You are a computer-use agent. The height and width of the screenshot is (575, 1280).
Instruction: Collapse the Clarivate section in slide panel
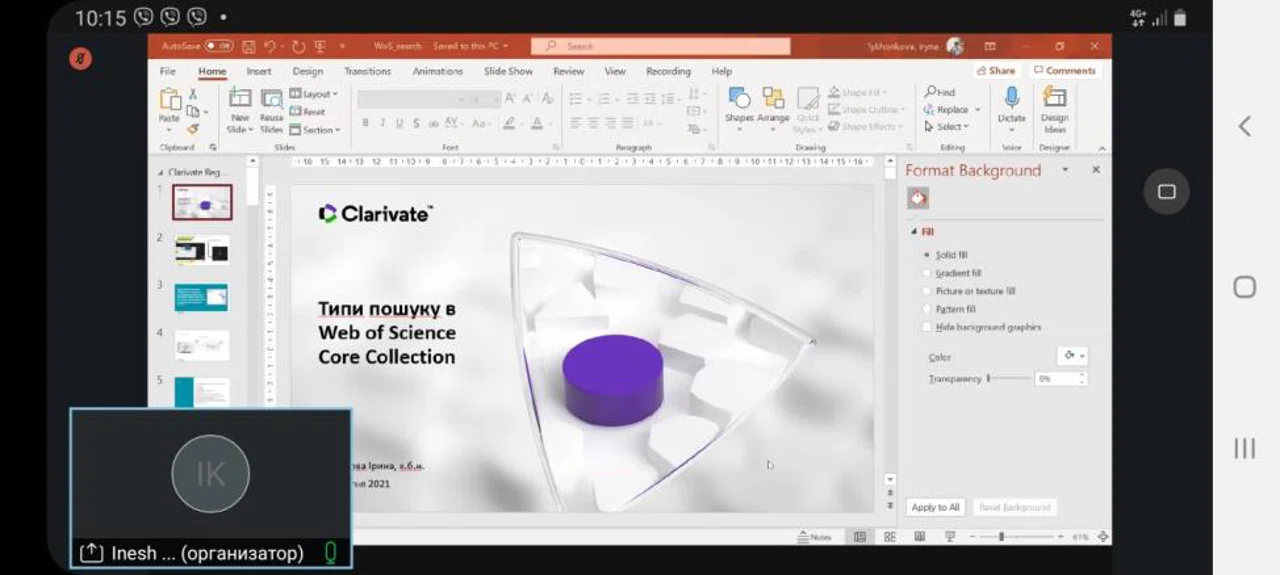click(x=161, y=172)
